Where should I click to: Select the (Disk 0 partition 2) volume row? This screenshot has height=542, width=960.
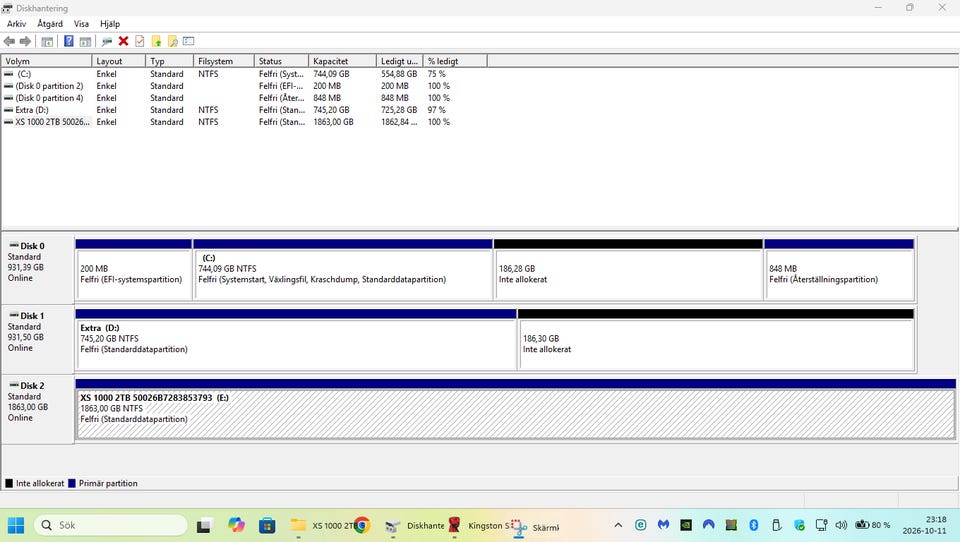pyautogui.click(x=245, y=86)
